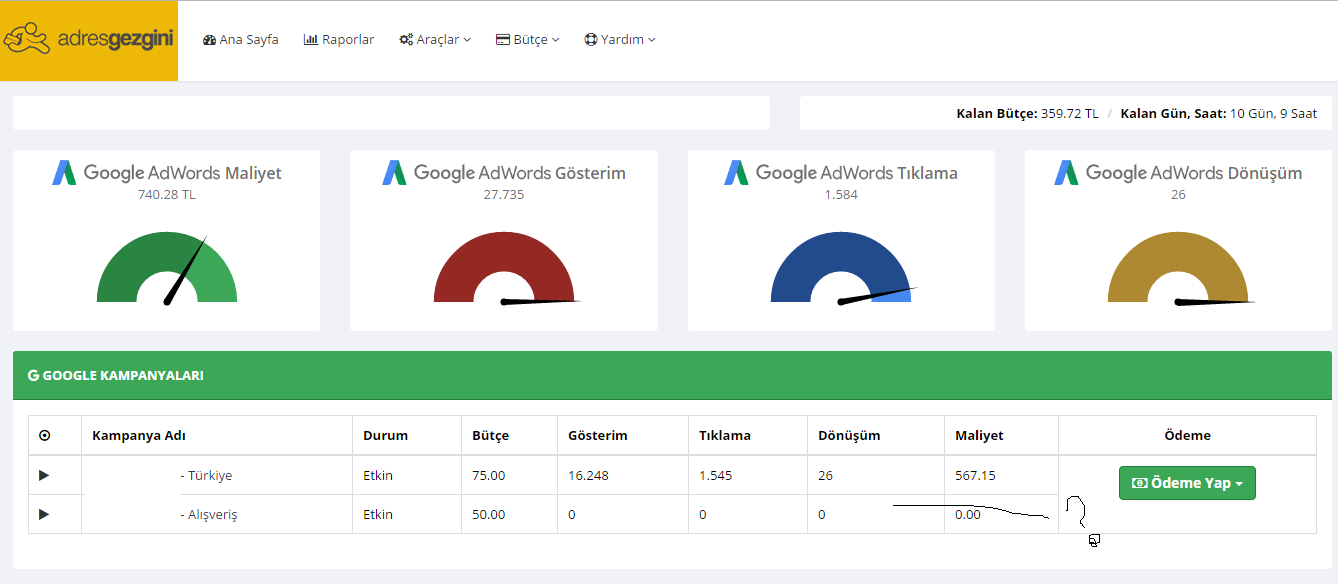This screenshot has height=584, width=1338.
Task: Click the adresgezgini logo
Action: (x=89, y=40)
